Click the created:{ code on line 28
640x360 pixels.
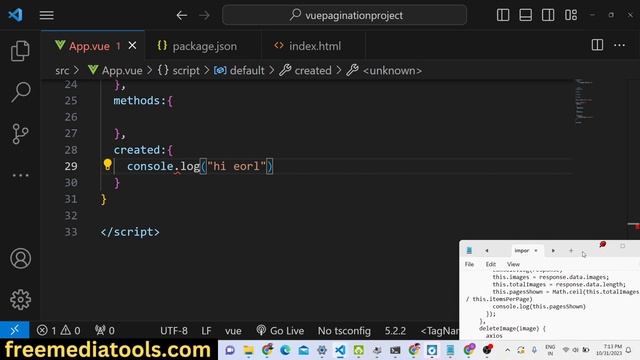point(143,150)
